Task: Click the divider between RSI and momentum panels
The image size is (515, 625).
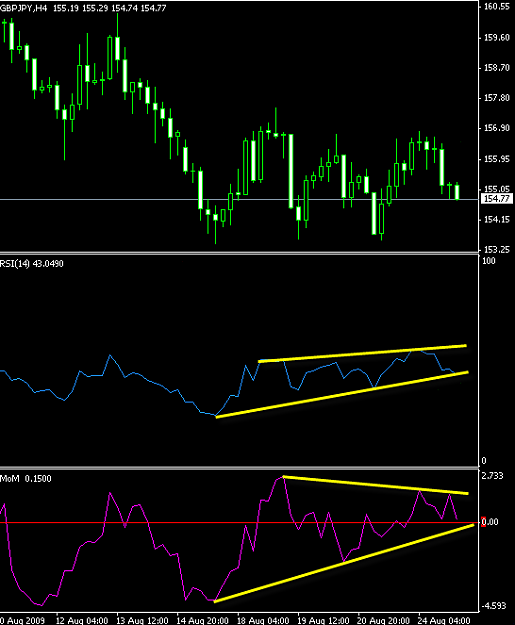Action: pos(239,467)
